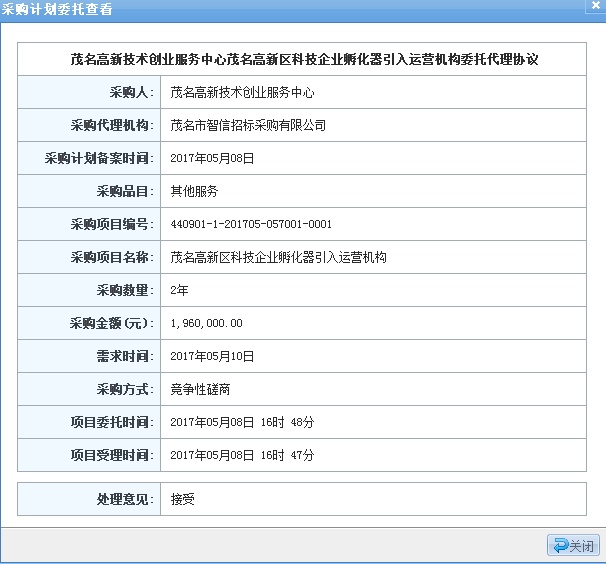
Task: Click the return arrow icon in the 关闭 button
Action: coord(559,545)
